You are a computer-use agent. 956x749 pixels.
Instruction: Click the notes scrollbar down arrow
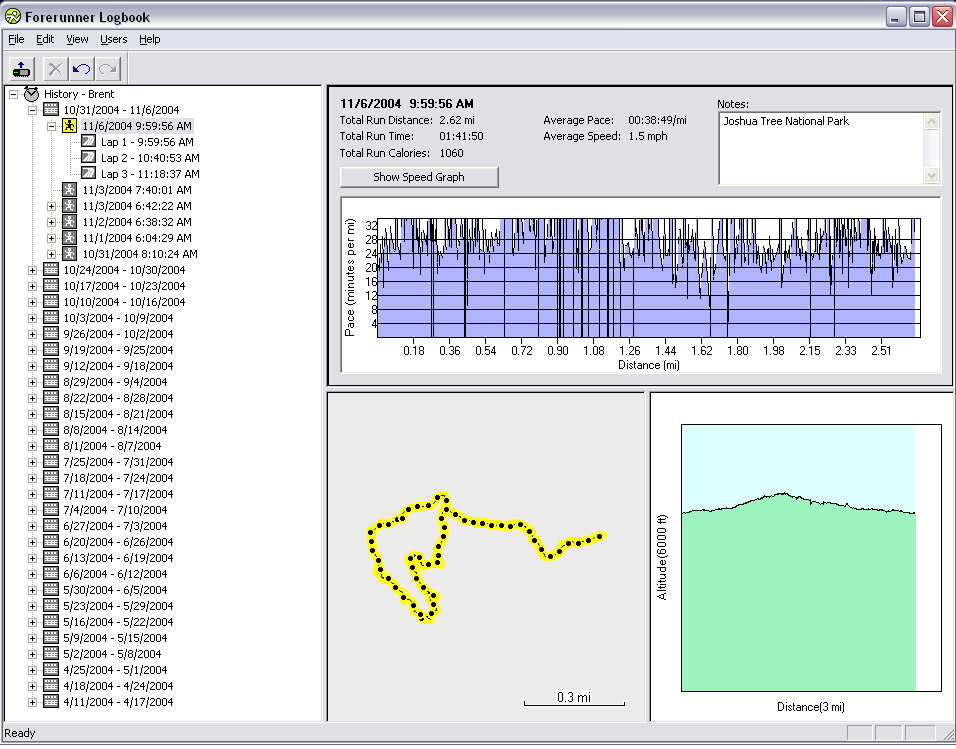[x=932, y=176]
